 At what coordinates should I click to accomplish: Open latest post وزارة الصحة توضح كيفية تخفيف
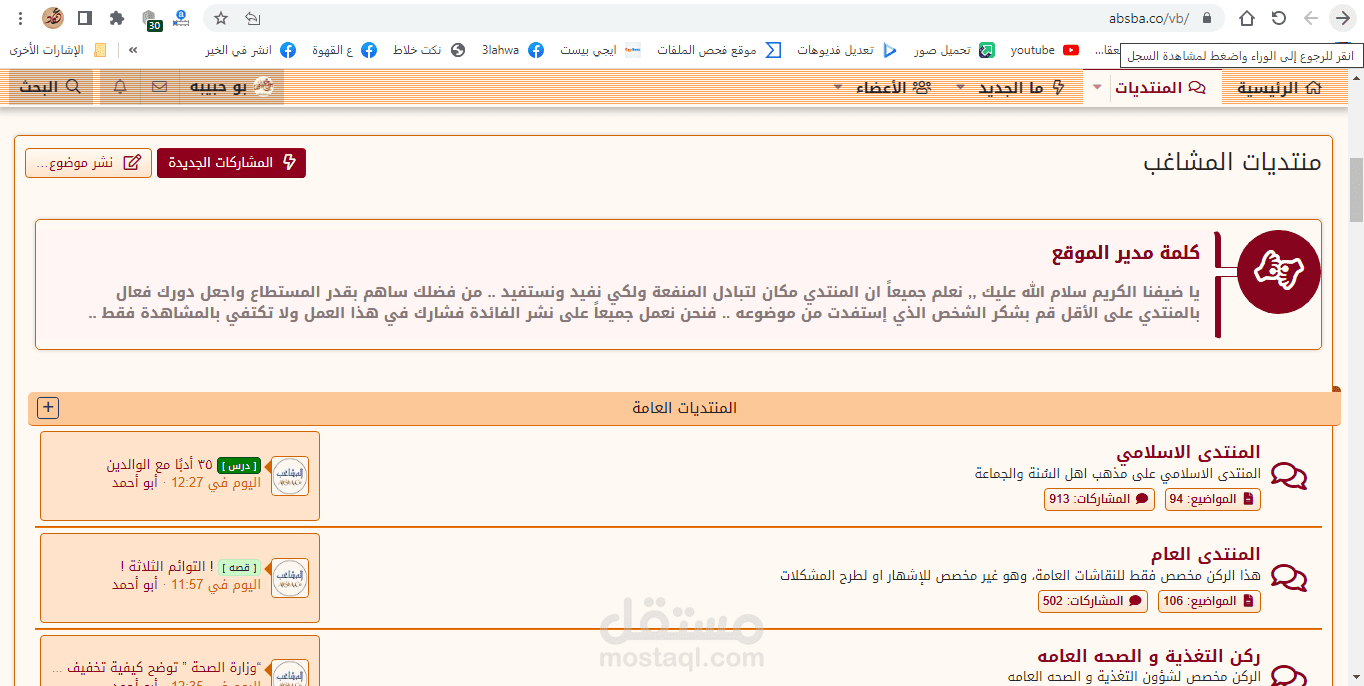tap(156, 668)
